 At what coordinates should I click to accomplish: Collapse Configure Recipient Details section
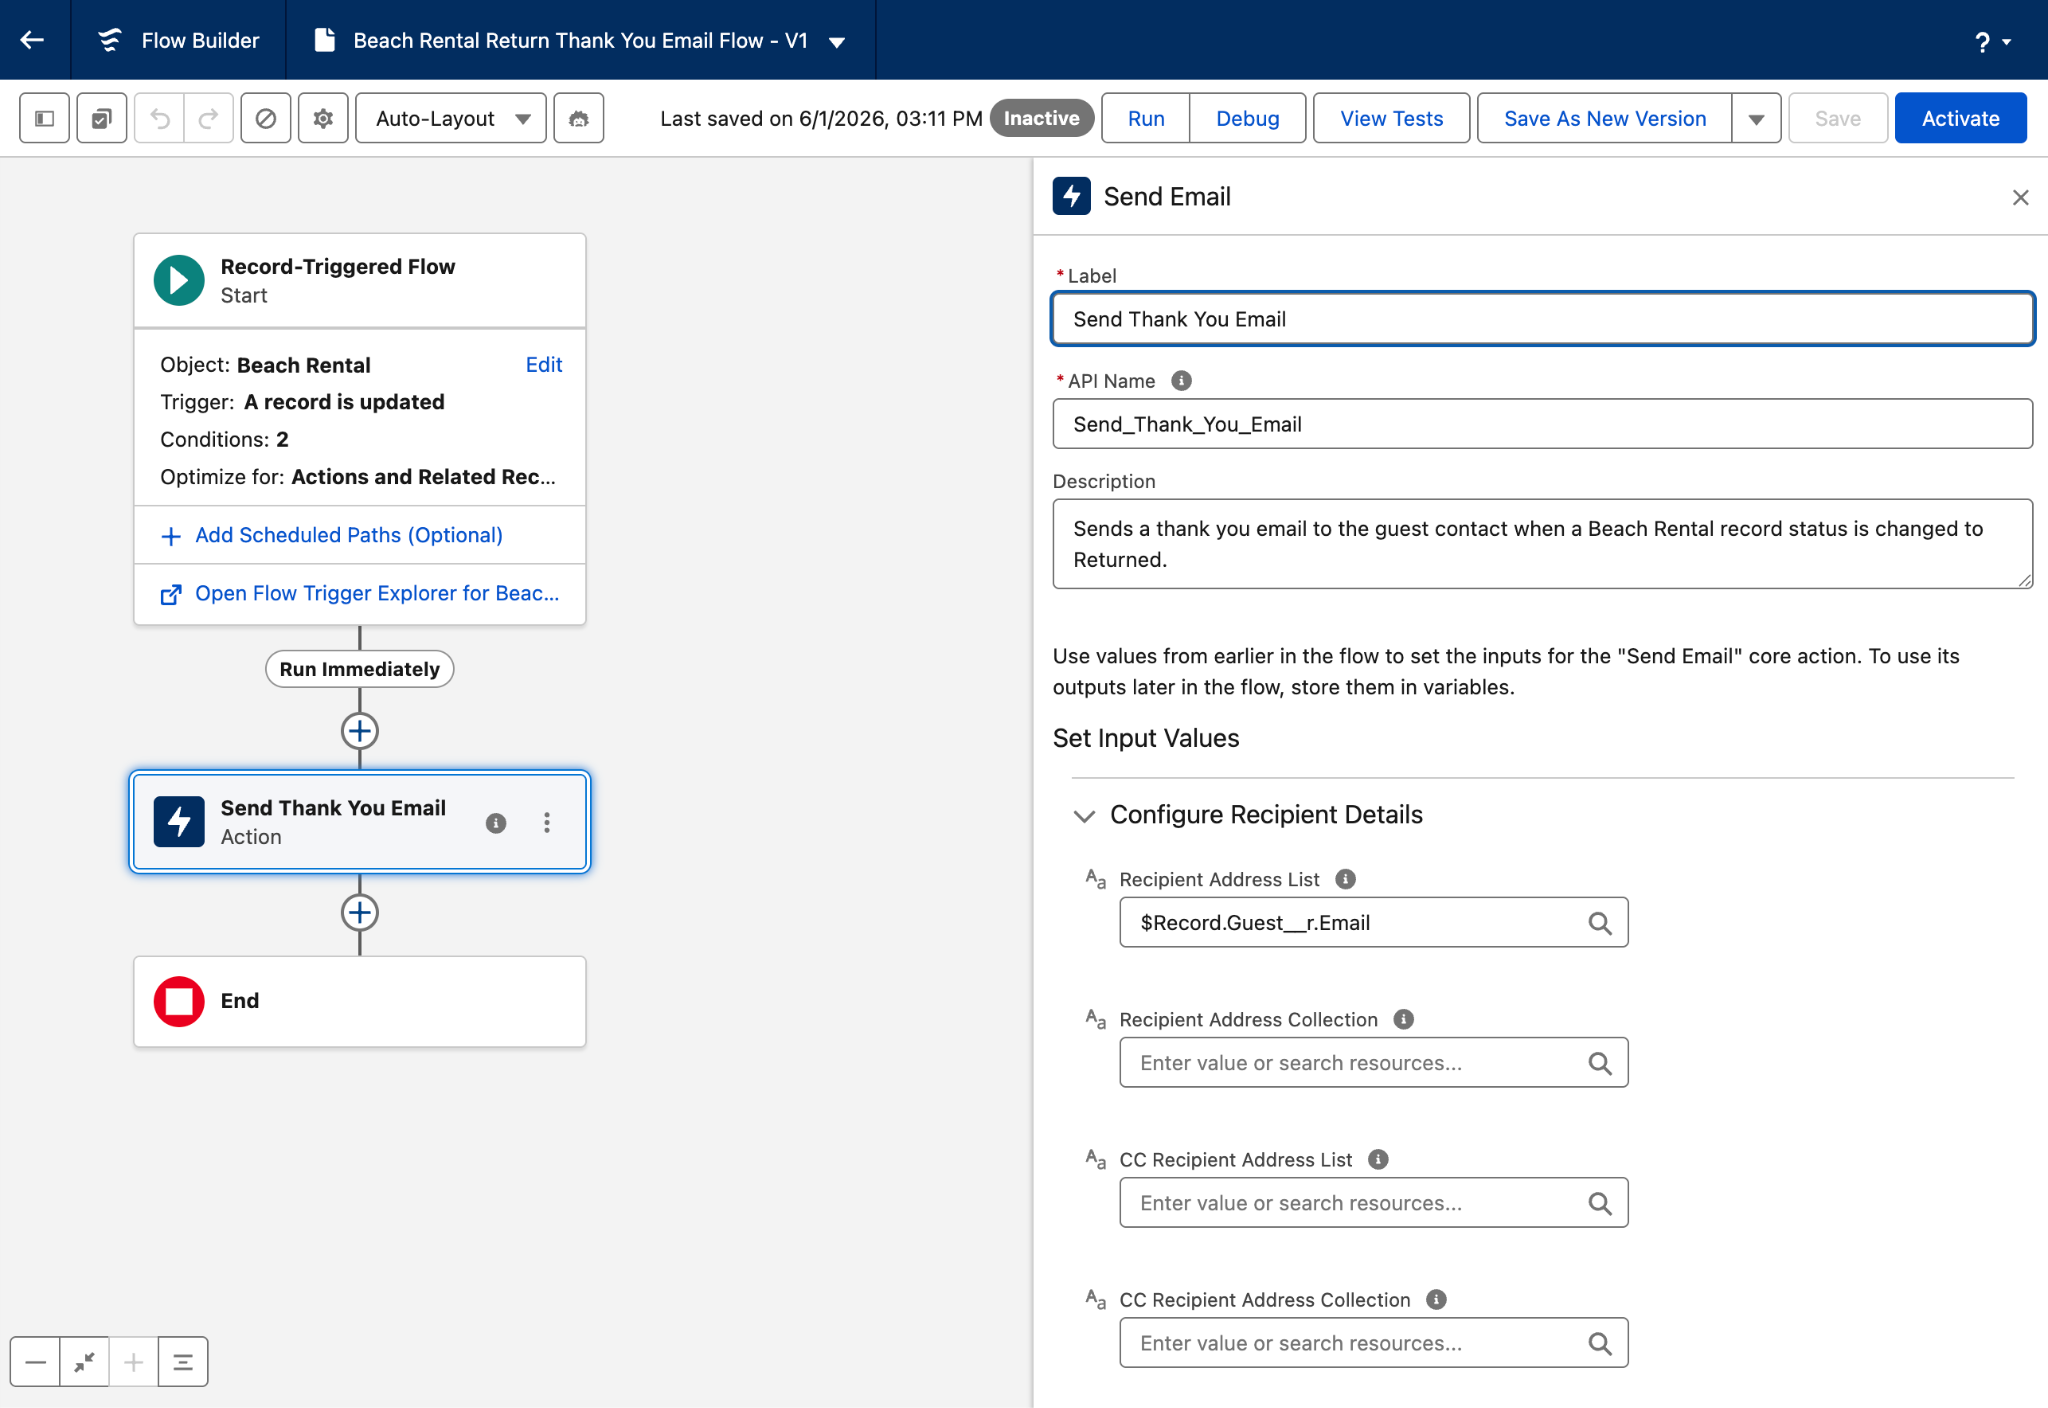[1084, 815]
